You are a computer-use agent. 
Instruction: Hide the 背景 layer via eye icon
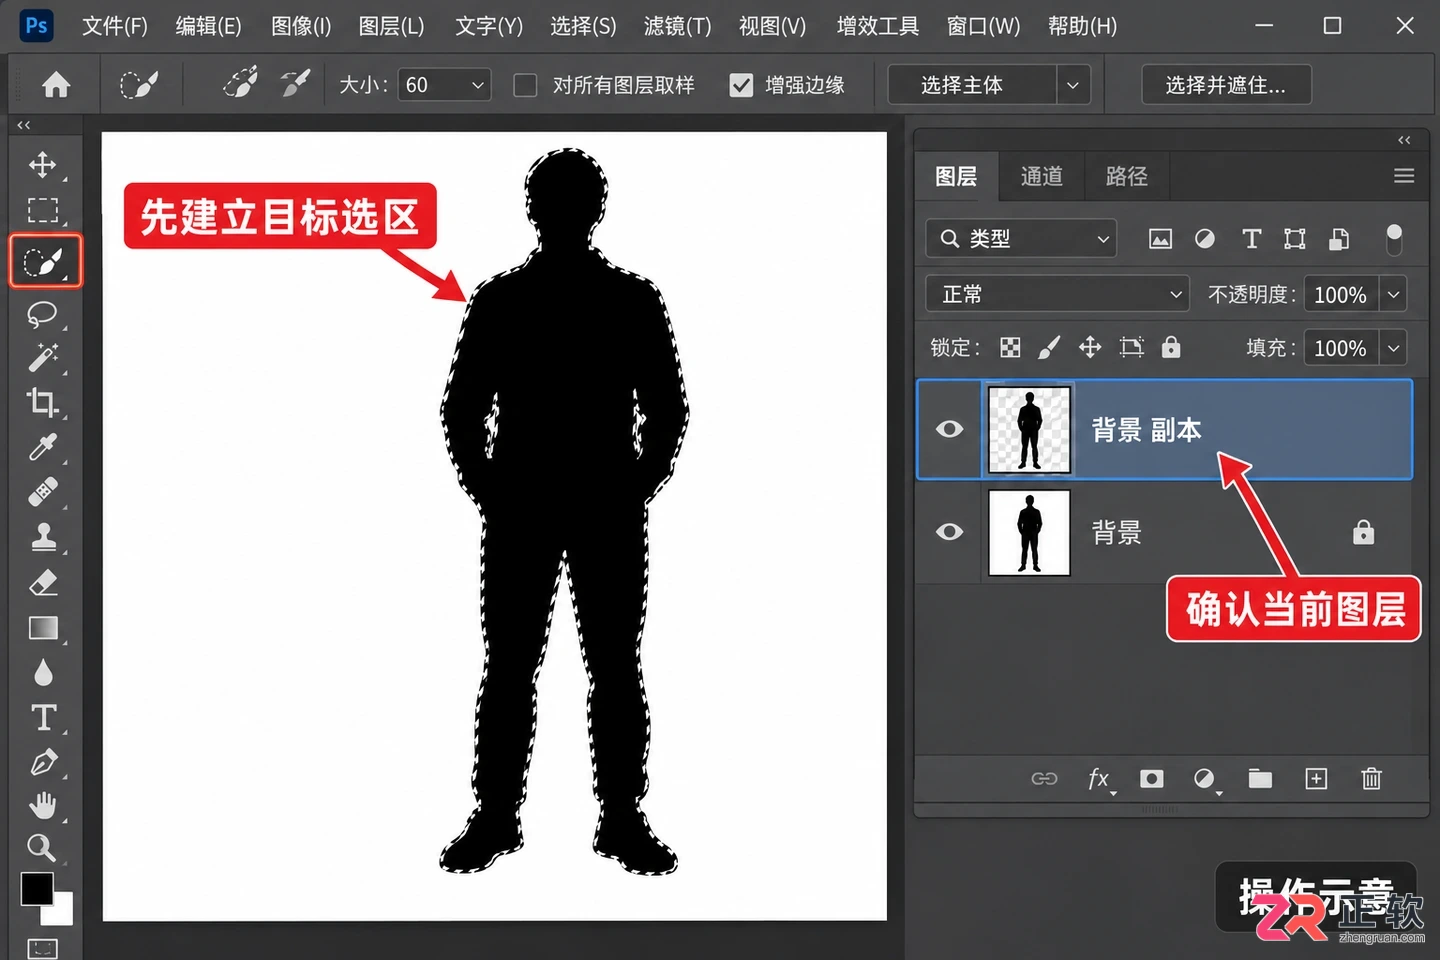(x=949, y=531)
